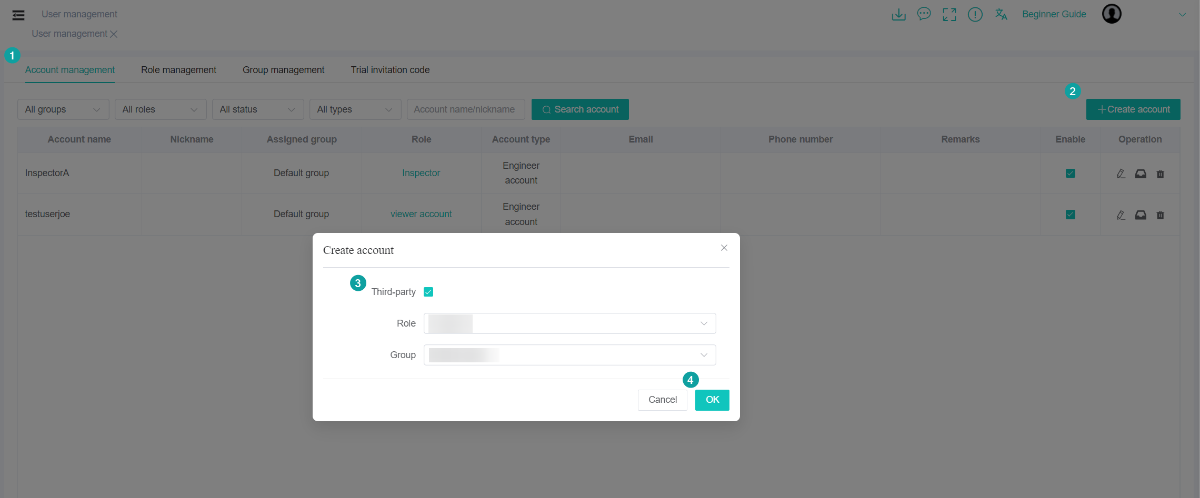
Task: Delete InspectorA with the trash icon
Action: tap(1160, 173)
